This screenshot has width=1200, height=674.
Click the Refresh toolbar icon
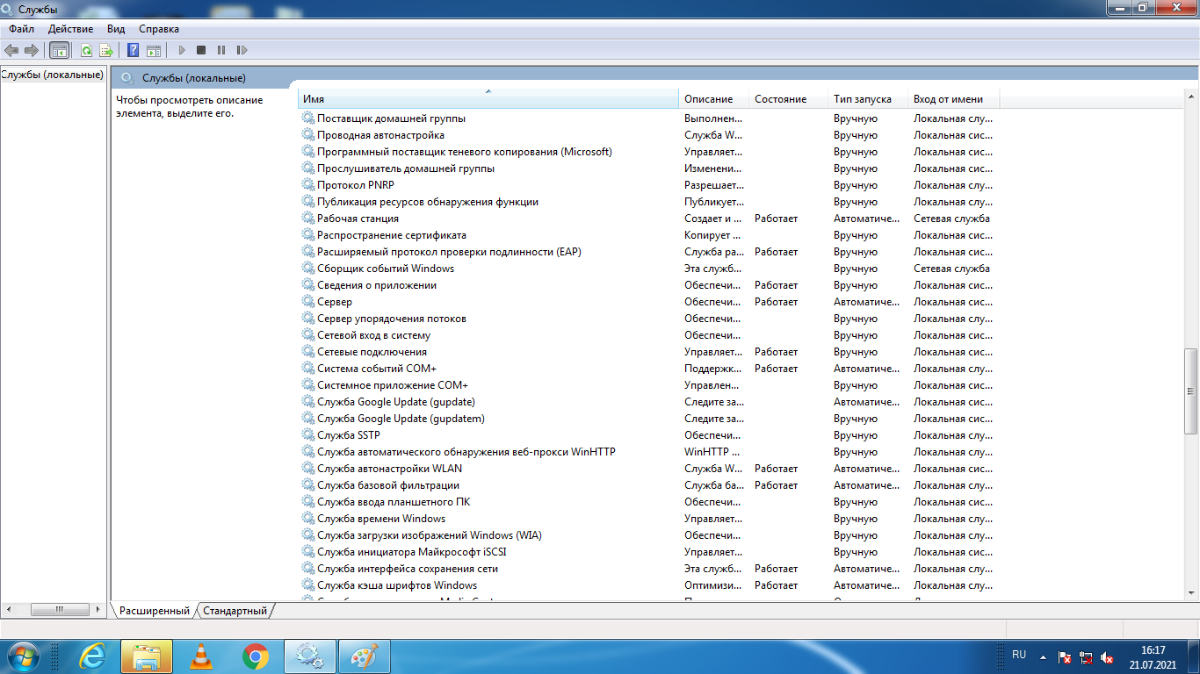(x=86, y=50)
